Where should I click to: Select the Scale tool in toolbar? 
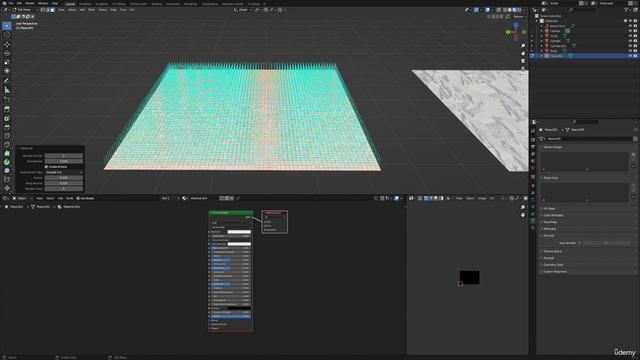click(x=7, y=62)
